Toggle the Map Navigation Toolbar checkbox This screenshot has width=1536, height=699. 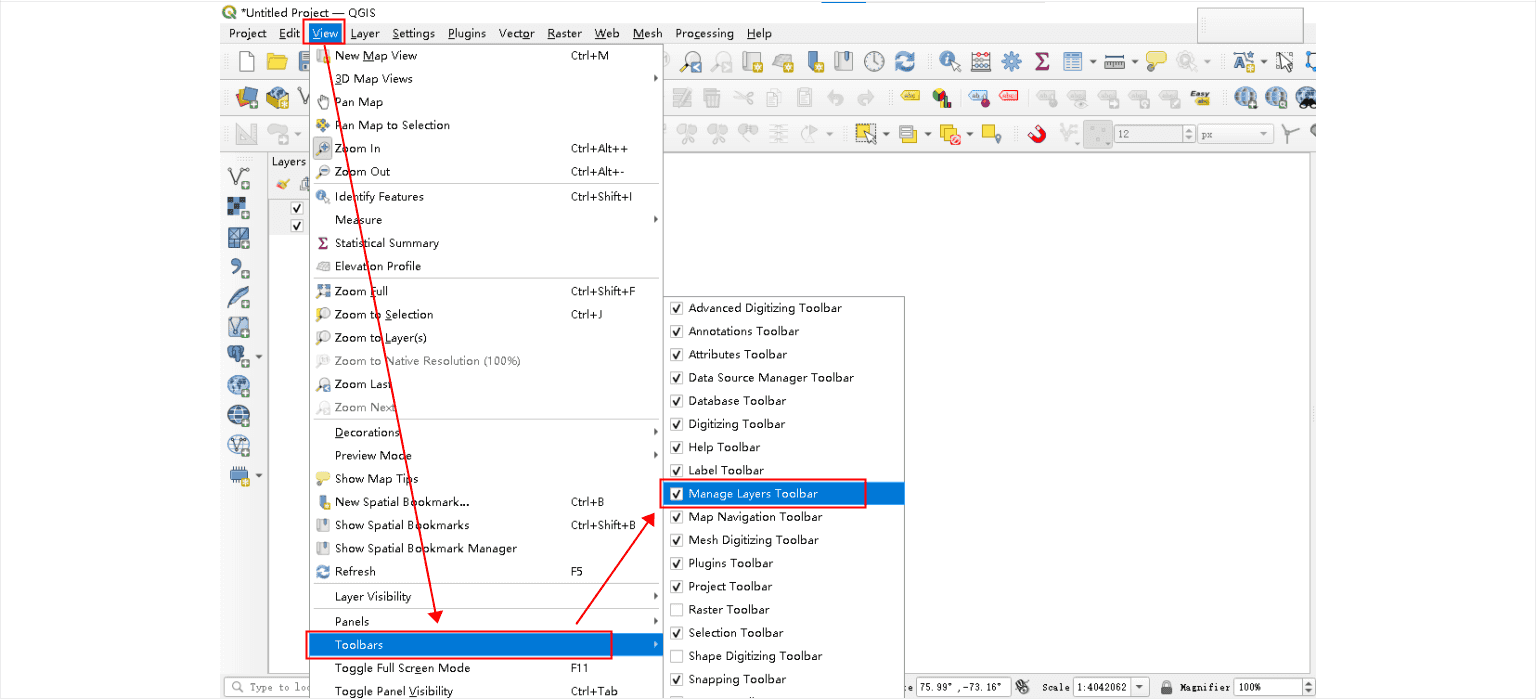tap(677, 517)
